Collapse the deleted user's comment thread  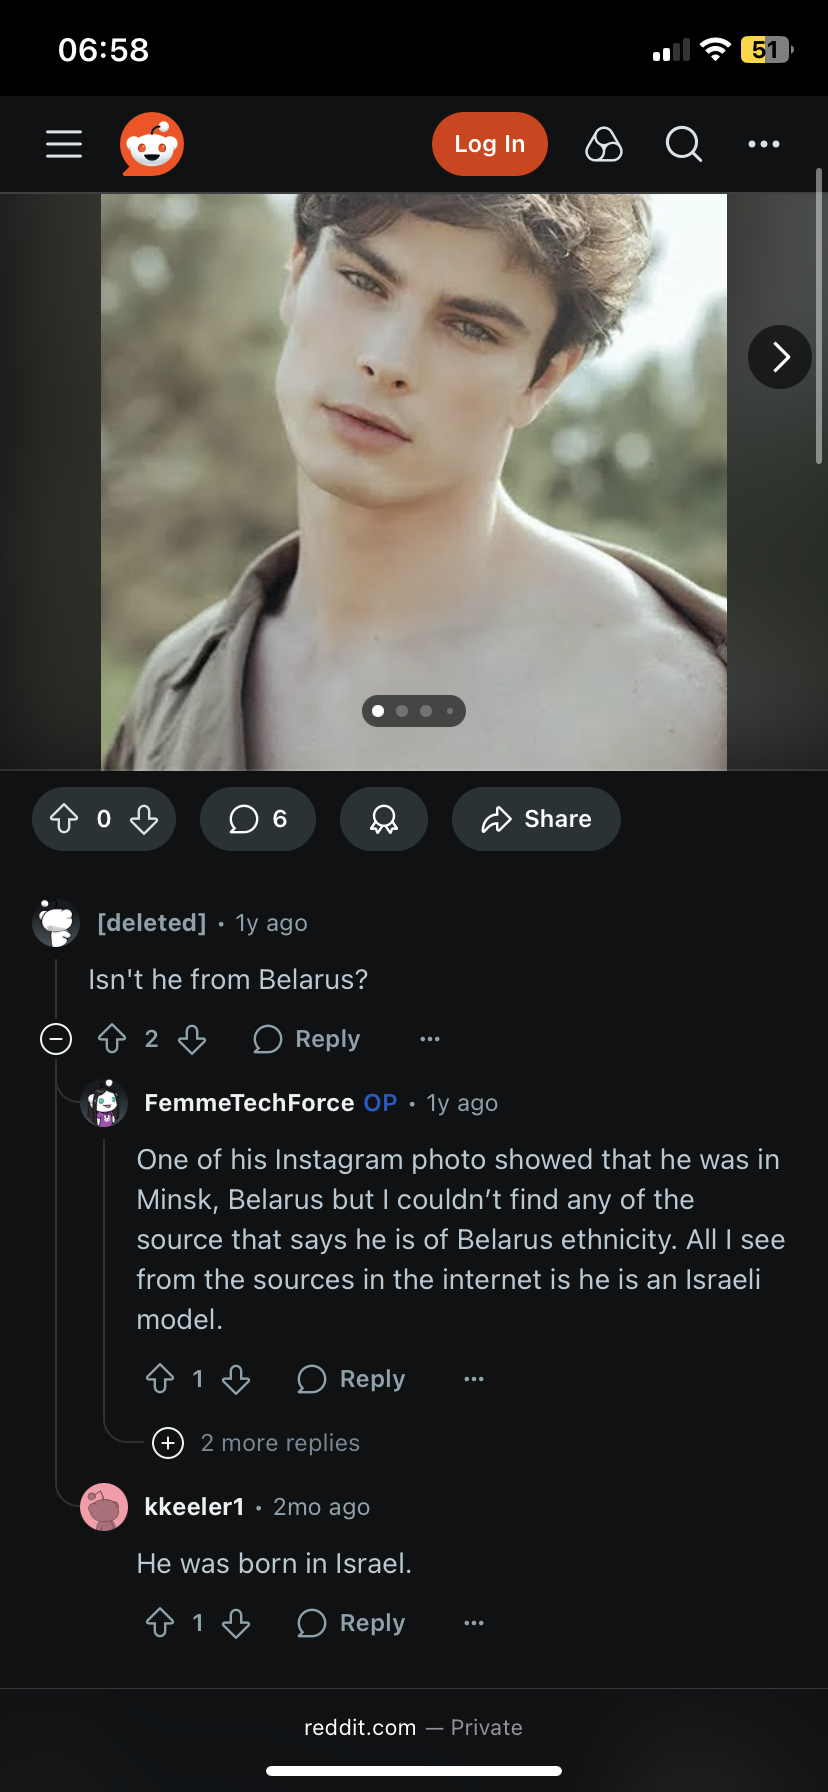click(56, 1039)
